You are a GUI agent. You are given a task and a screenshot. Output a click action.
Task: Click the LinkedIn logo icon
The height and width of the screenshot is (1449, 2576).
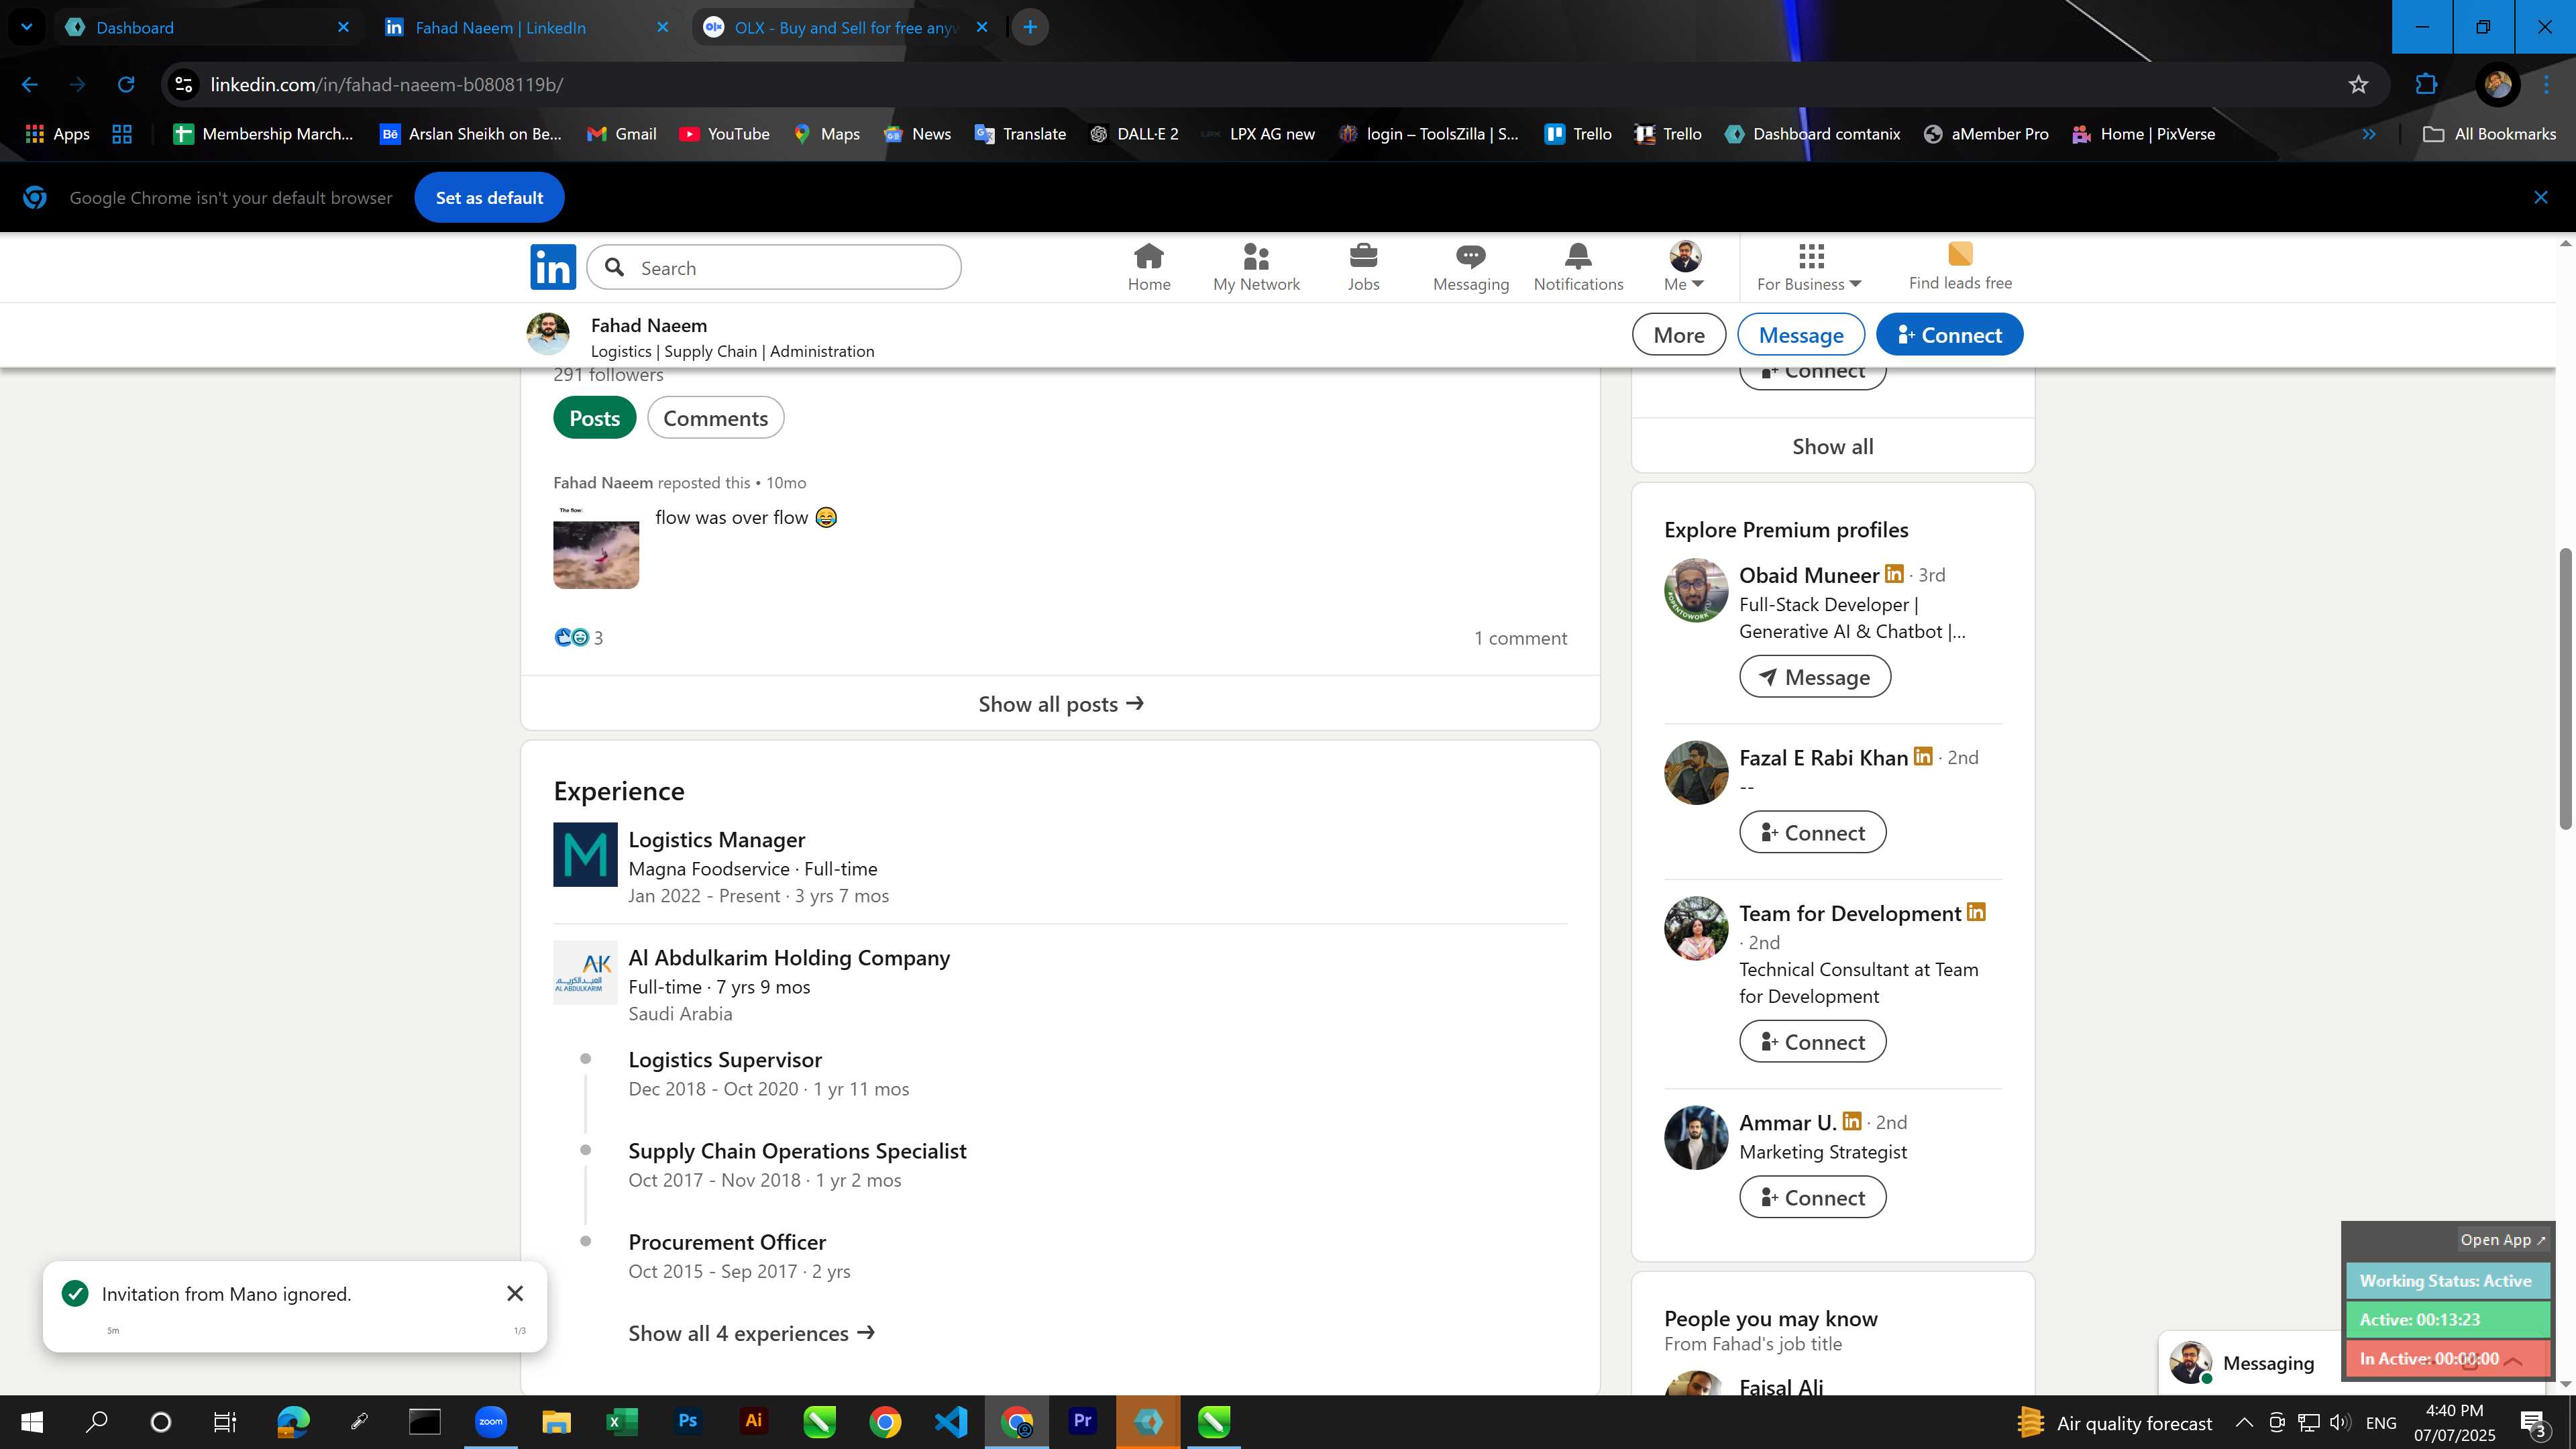pos(553,267)
